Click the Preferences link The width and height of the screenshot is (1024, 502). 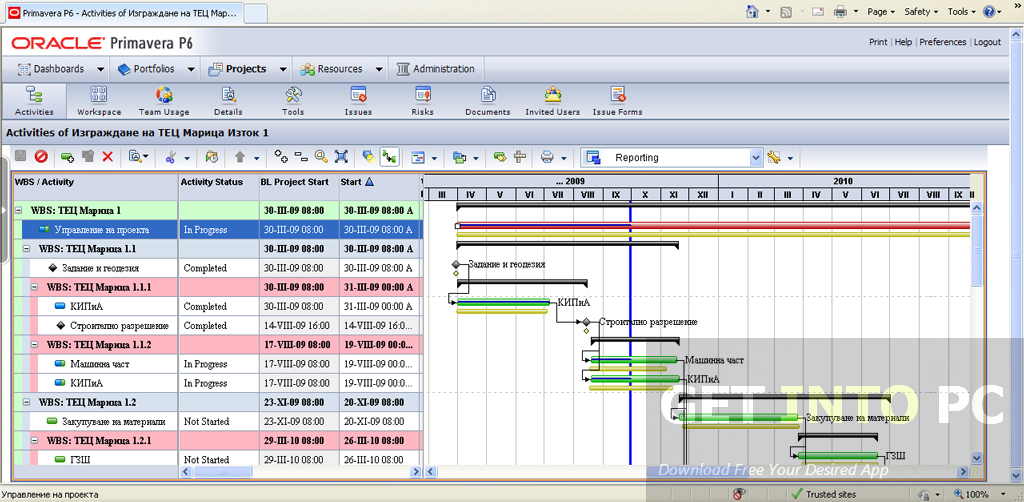(942, 42)
